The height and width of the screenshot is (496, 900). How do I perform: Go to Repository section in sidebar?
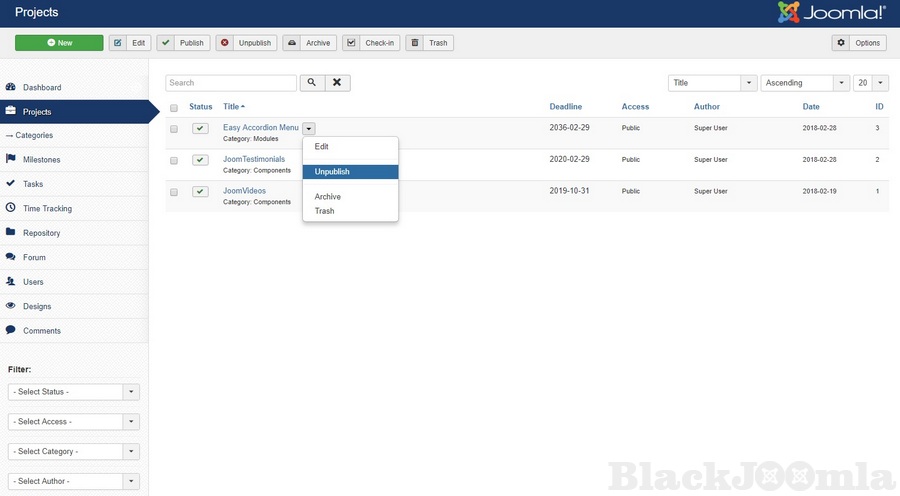41,233
